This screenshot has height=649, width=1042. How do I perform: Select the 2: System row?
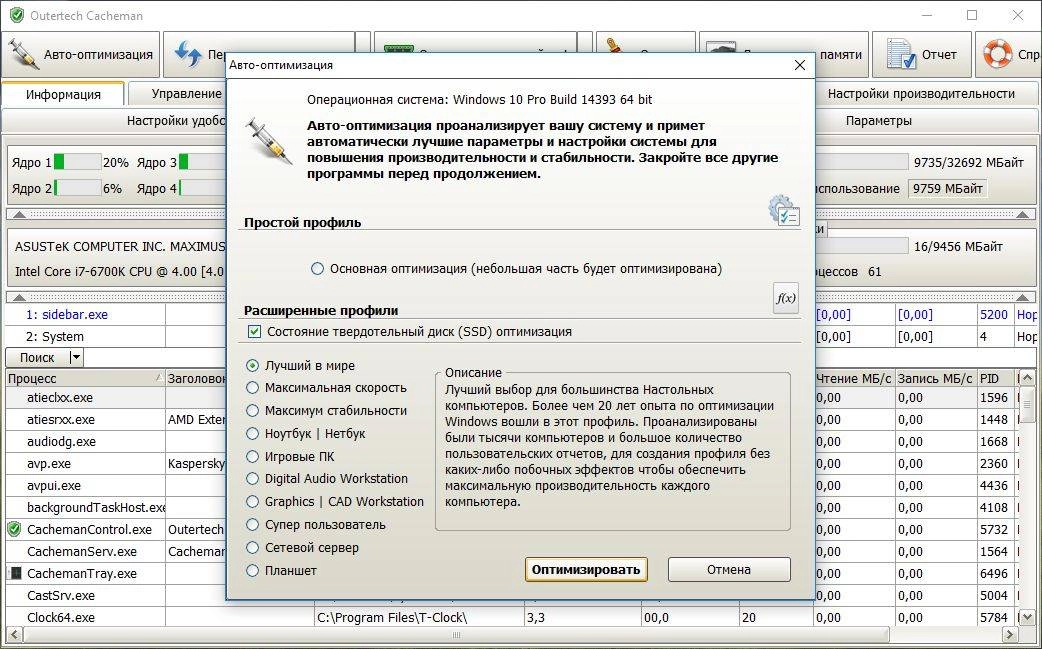[x=54, y=337]
